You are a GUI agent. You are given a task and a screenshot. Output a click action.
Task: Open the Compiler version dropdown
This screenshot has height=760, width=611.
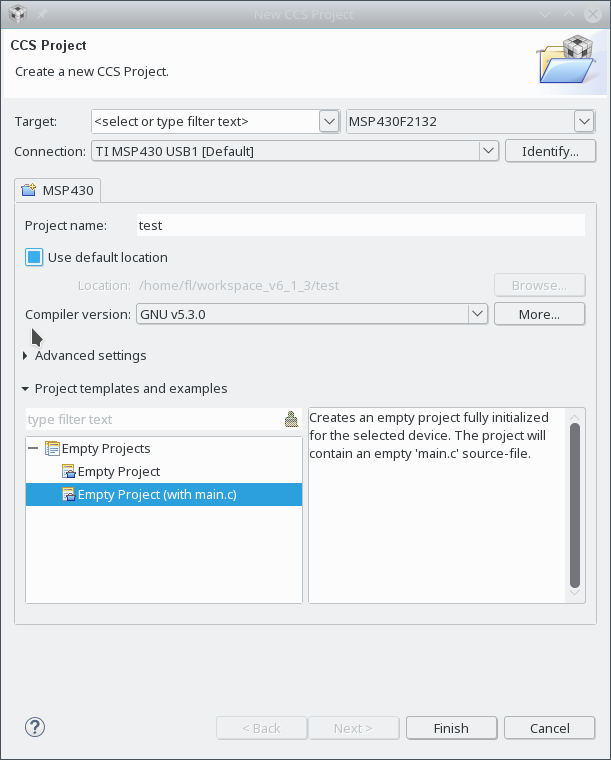(x=477, y=314)
